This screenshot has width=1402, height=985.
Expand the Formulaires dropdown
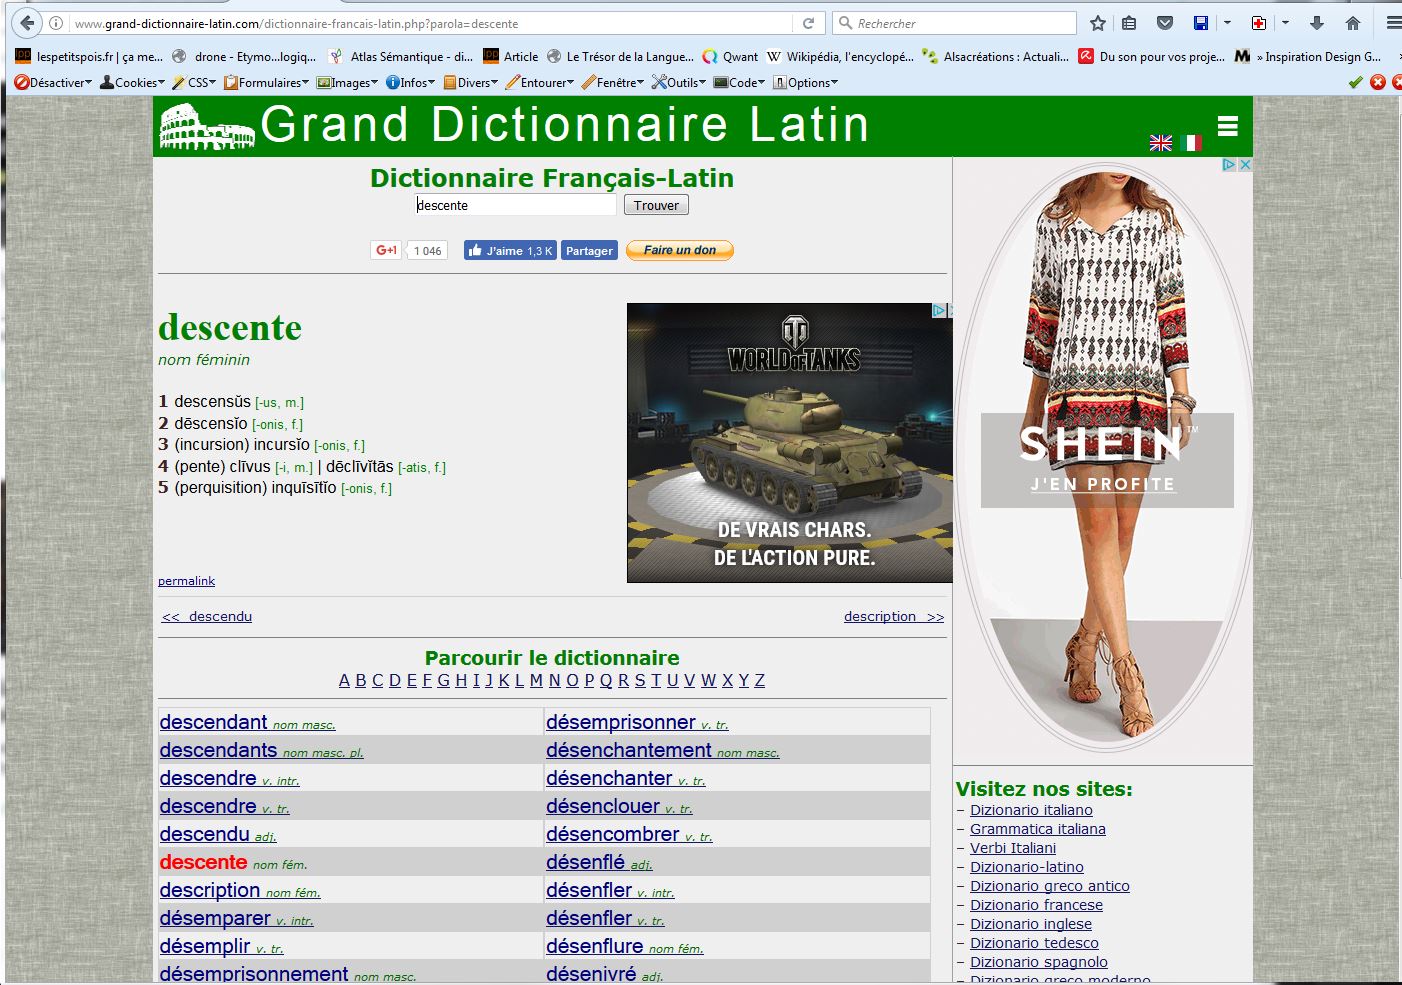coord(266,83)
